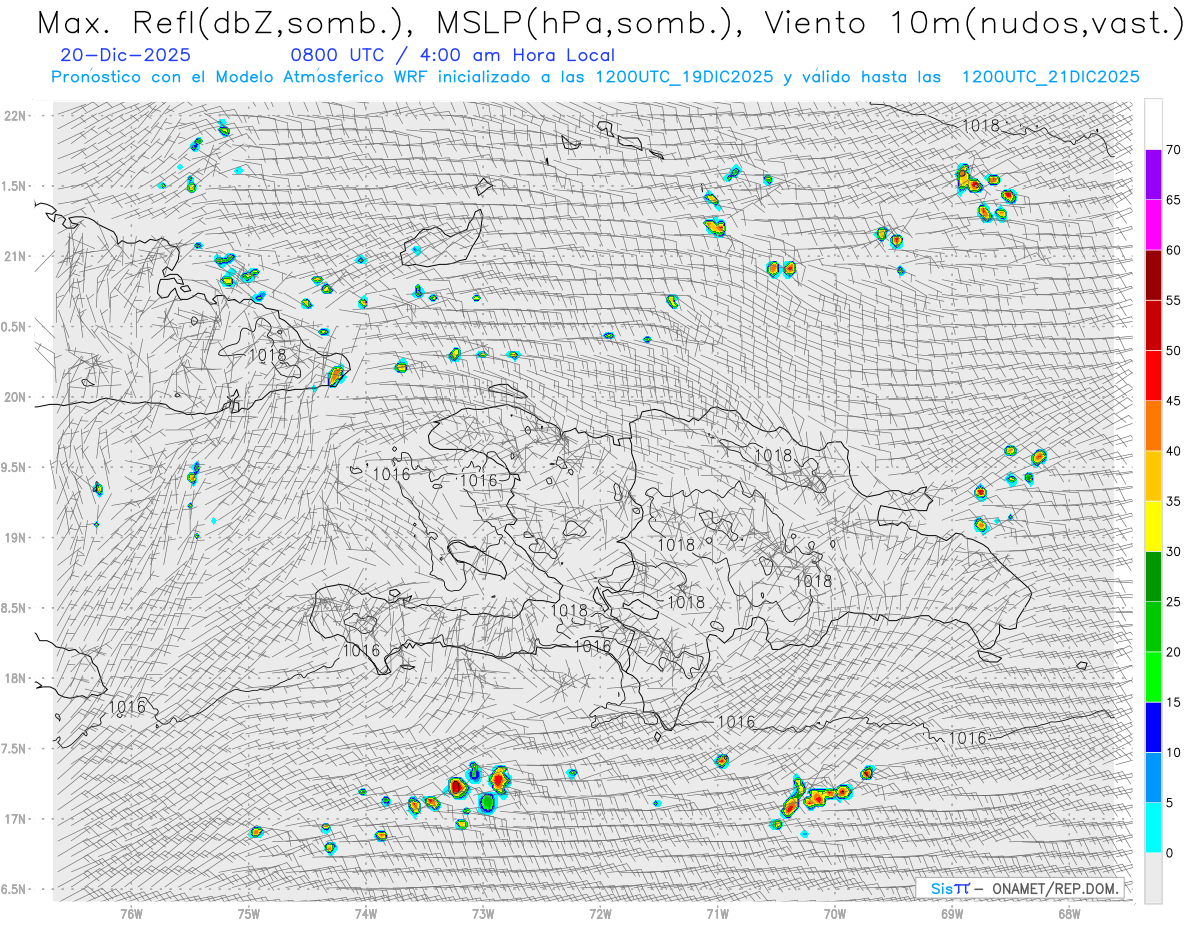The image size is (1200, 927).
Task: Click the "71W" longitude label
Action: [x=717, y=913]
